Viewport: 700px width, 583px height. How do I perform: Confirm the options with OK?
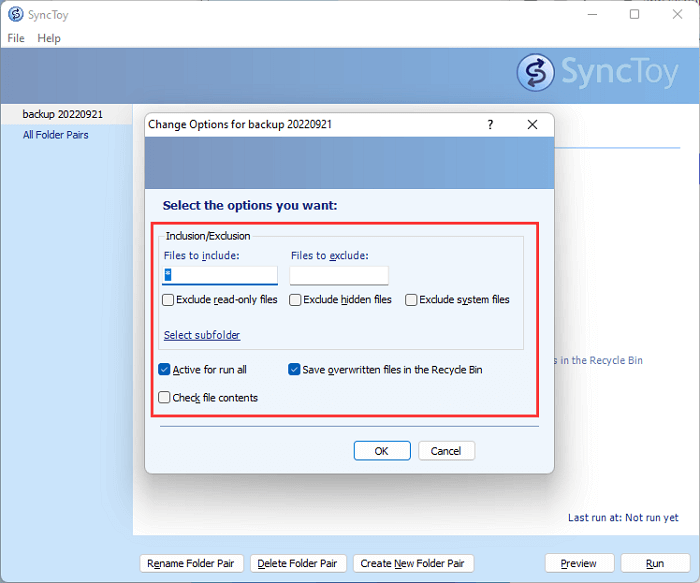click(x=382, y=451)
